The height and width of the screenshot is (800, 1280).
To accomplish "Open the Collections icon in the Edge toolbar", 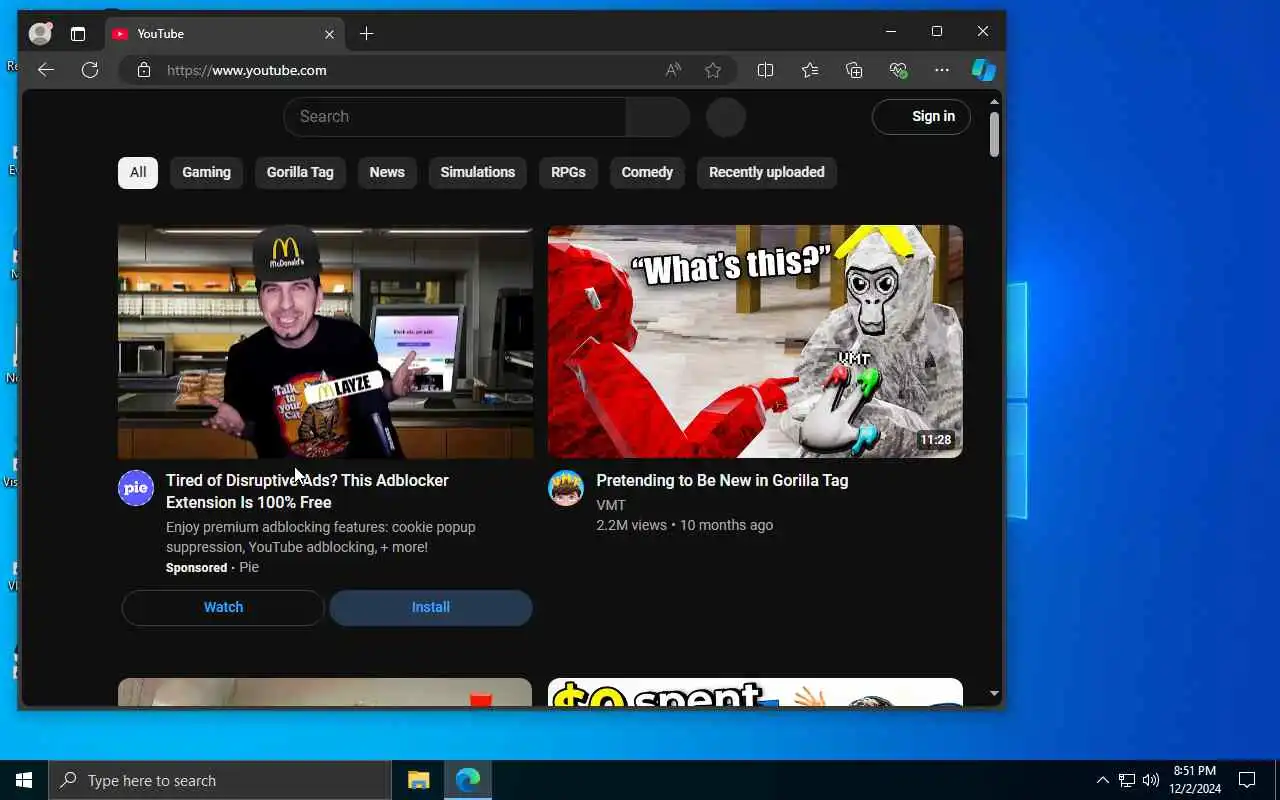I will tap(854, 70).
